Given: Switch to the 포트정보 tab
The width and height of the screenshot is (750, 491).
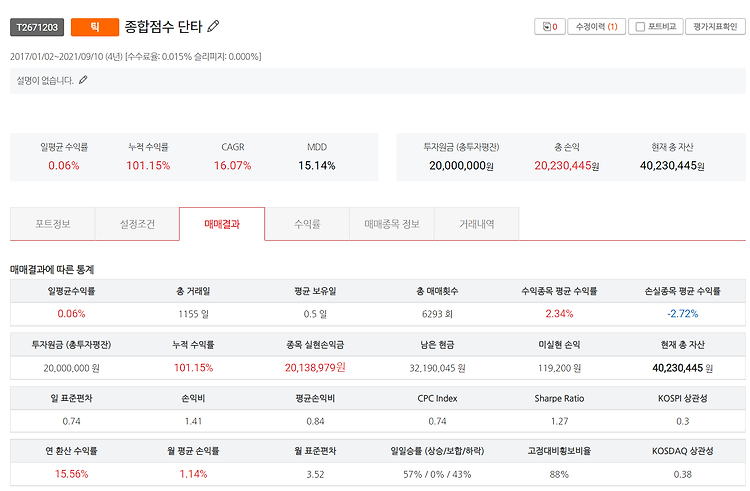Looking at the screenshot, I should click(x=53, y=224).
